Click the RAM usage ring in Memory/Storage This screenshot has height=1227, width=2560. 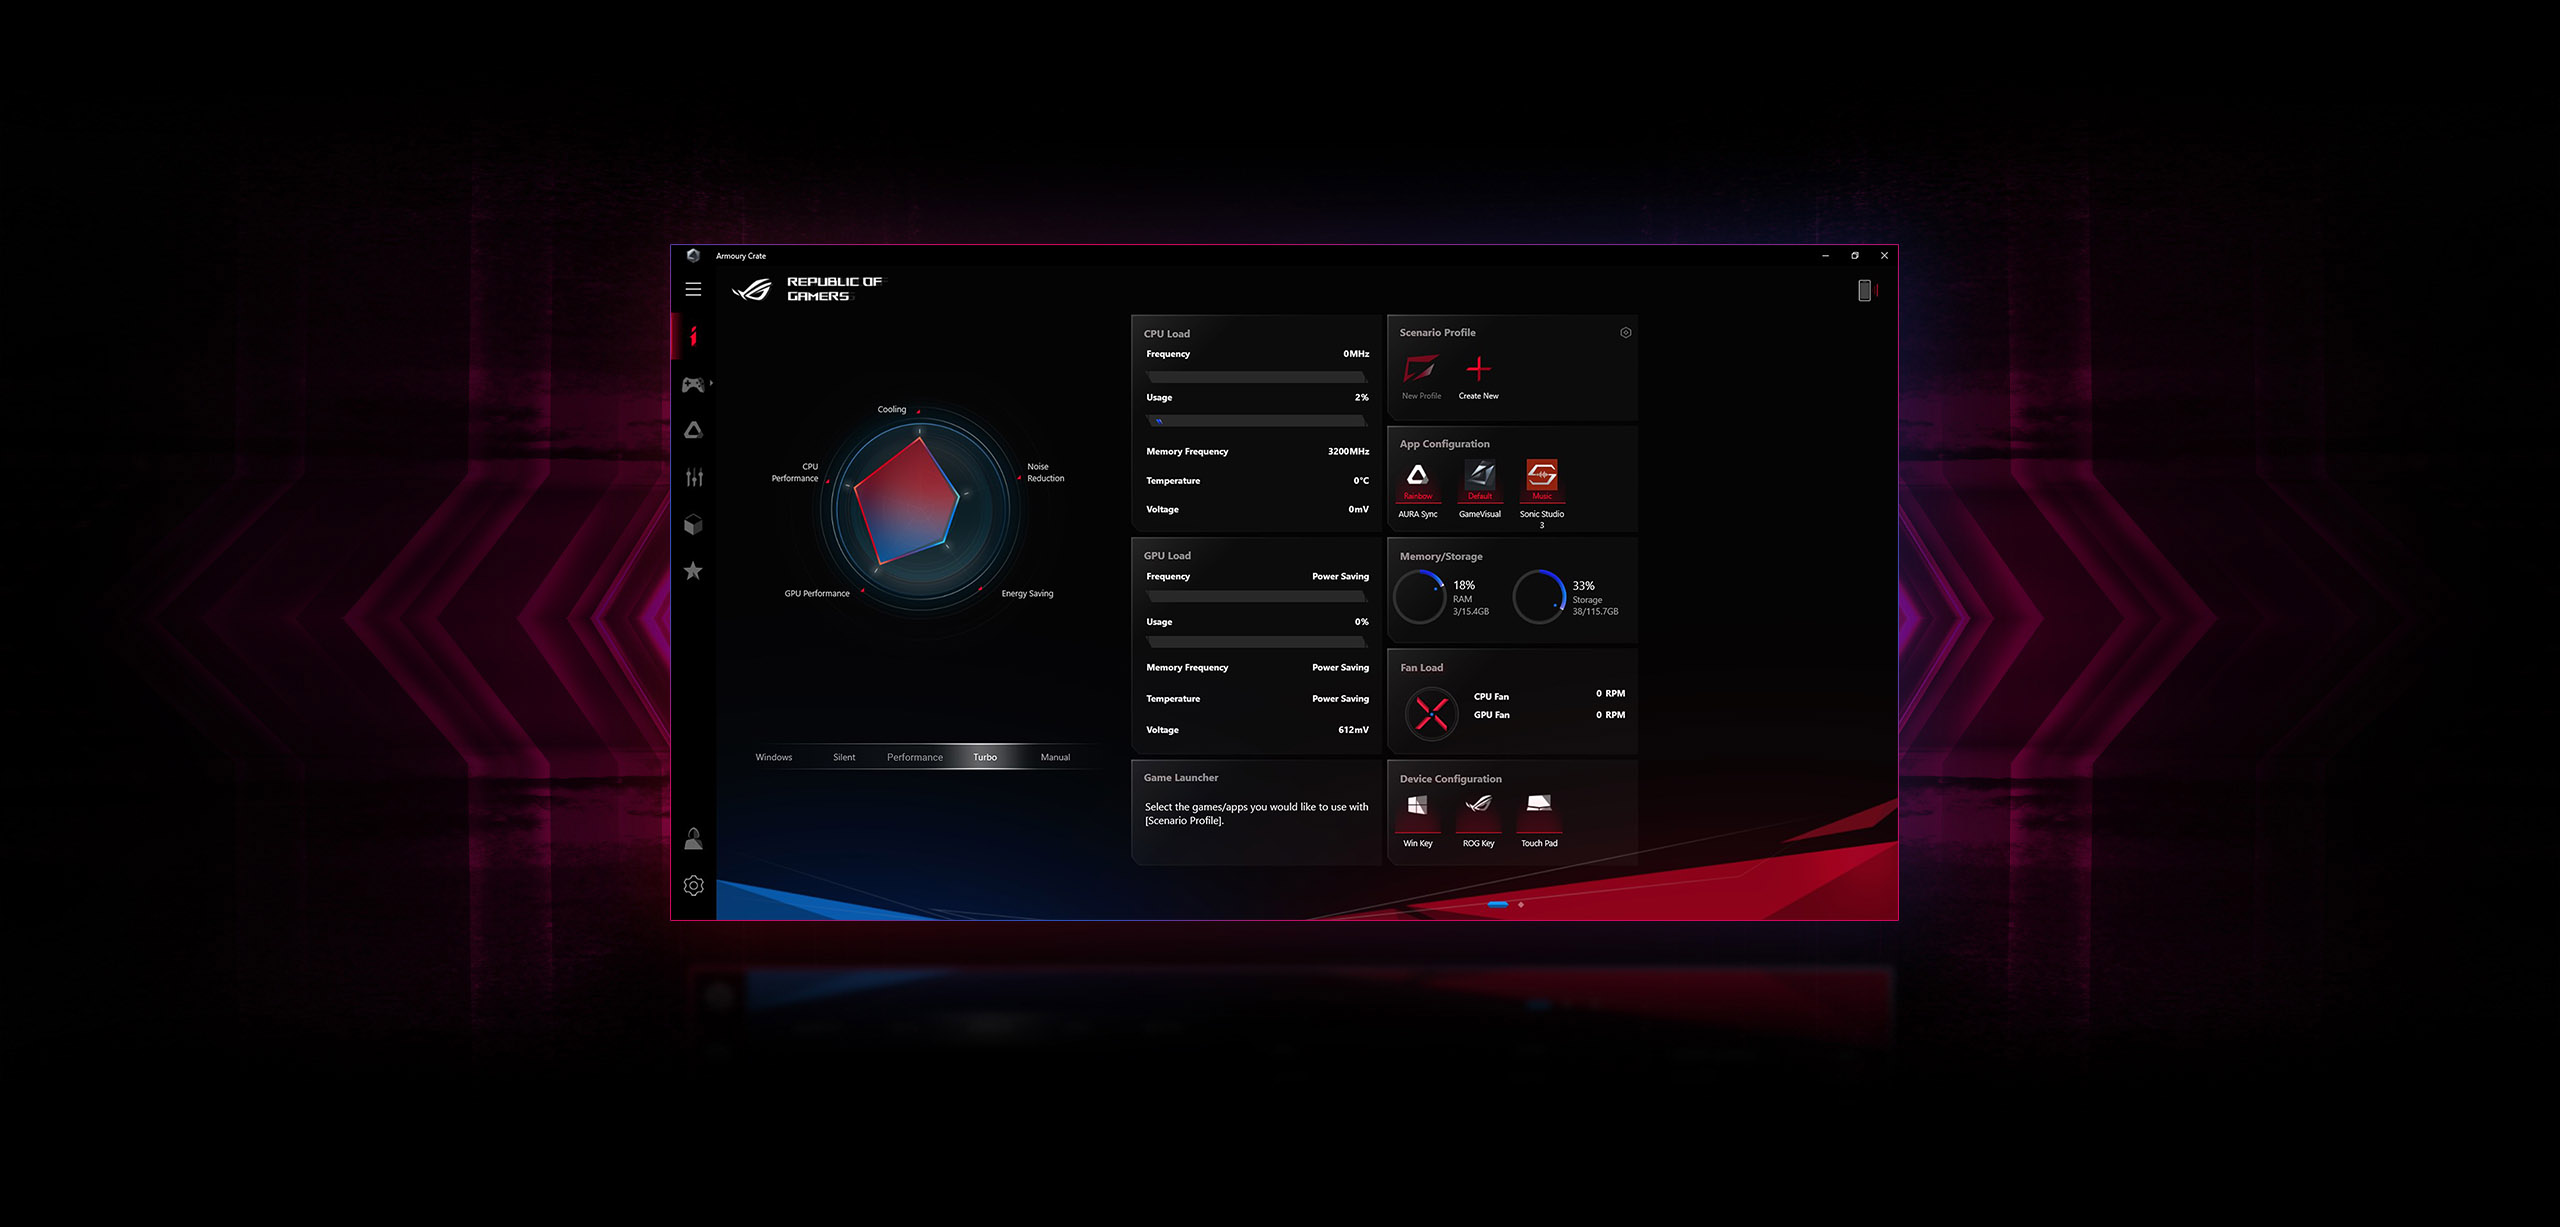pos(1420,595)
